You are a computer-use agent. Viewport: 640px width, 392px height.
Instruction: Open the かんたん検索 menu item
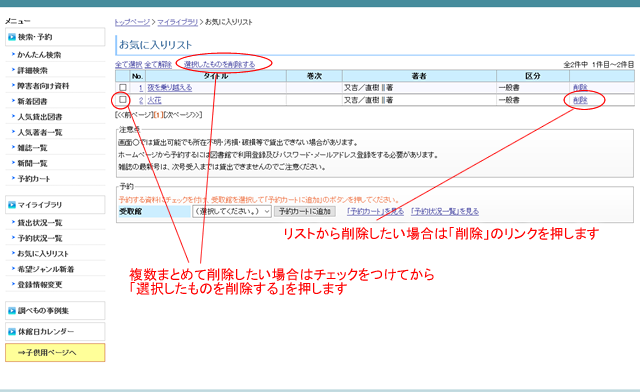pos(39,55)
